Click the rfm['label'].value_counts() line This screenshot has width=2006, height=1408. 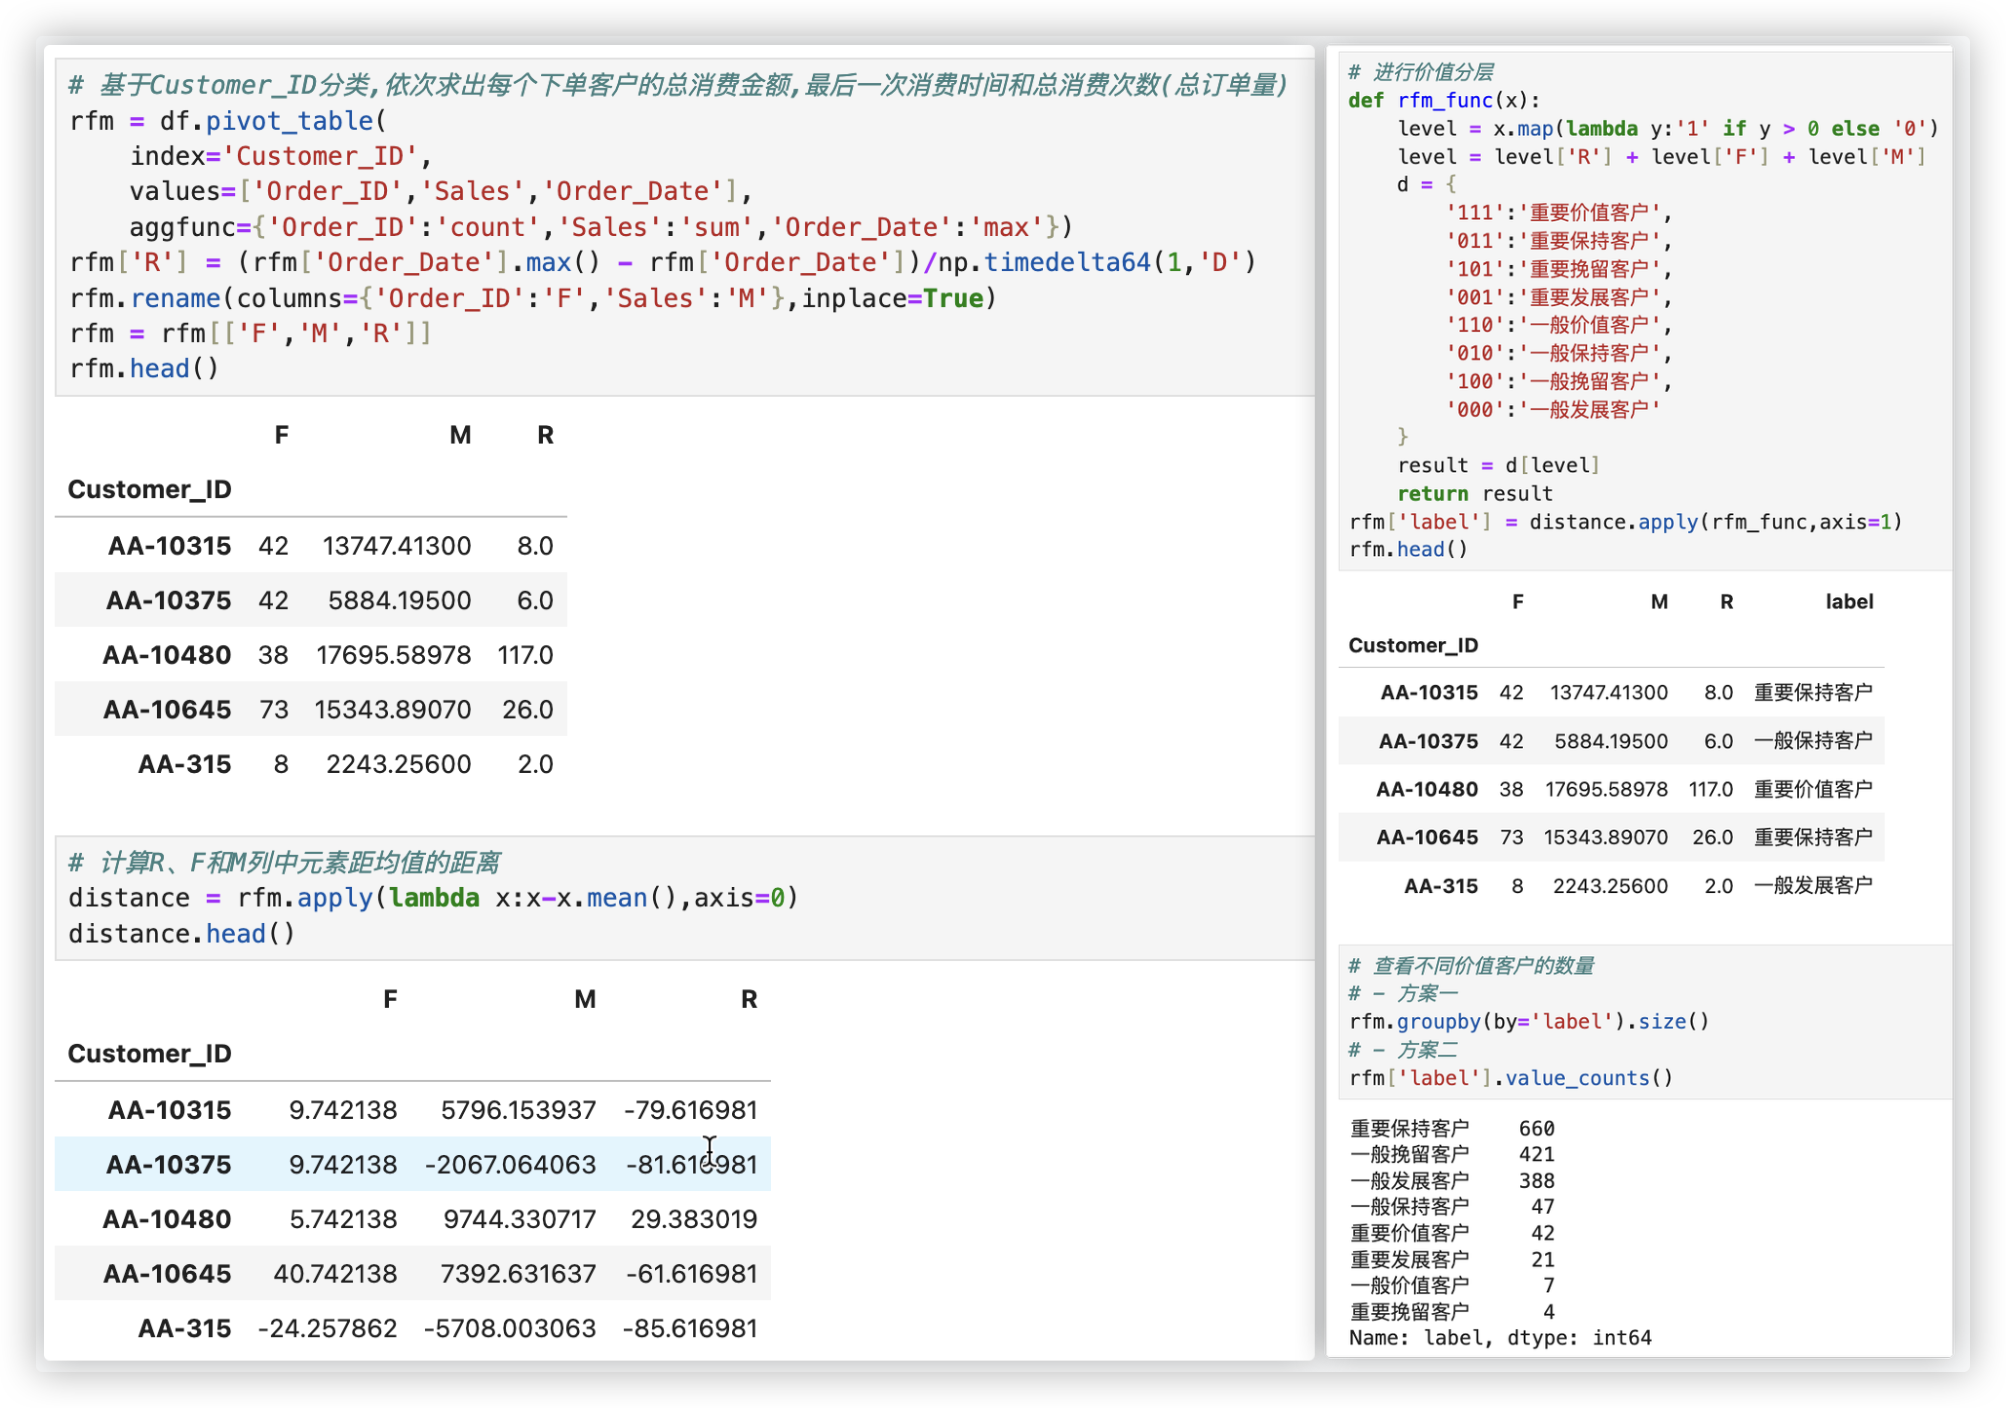pos(1510,1078)
